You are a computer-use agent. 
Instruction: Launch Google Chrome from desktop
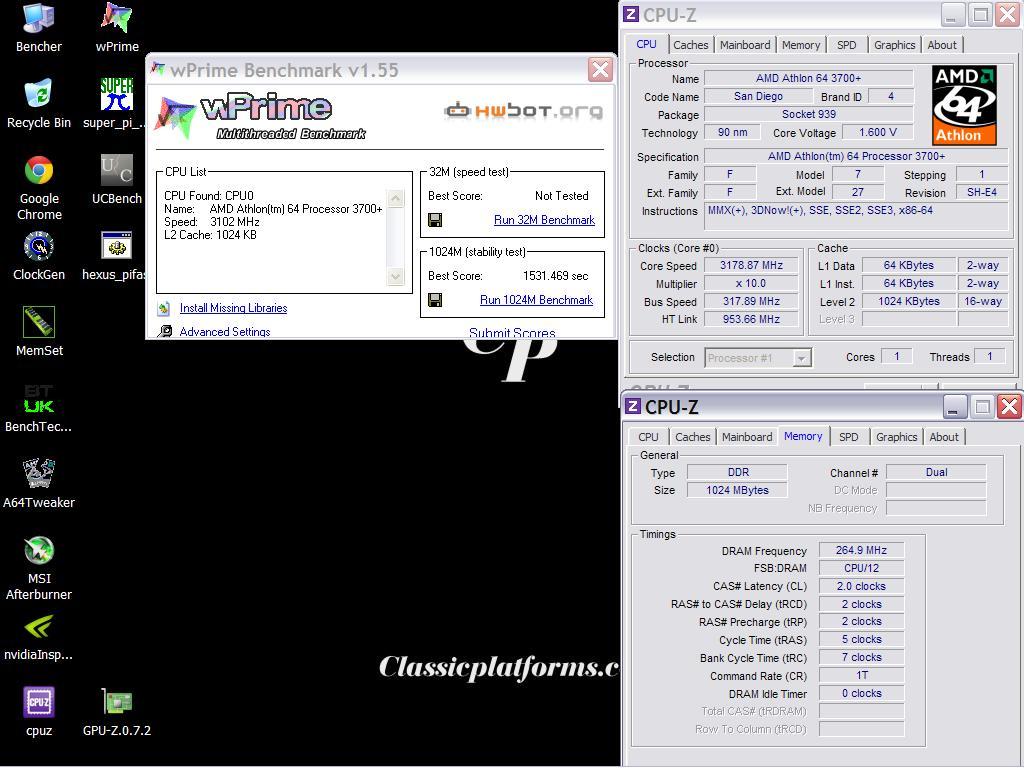click(x=39, y=188)
